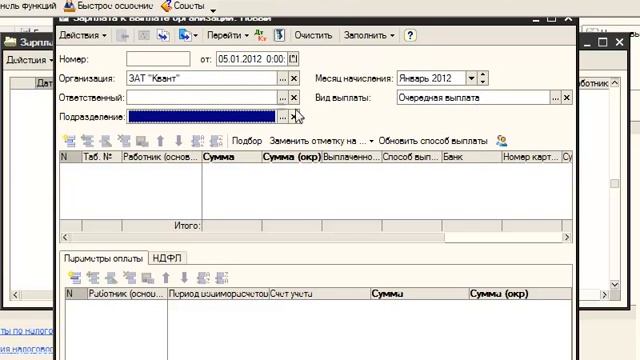Move the row down in the Параметры оплаты table
The height and width of the screenshot is (360, 640).
point(184,278)
